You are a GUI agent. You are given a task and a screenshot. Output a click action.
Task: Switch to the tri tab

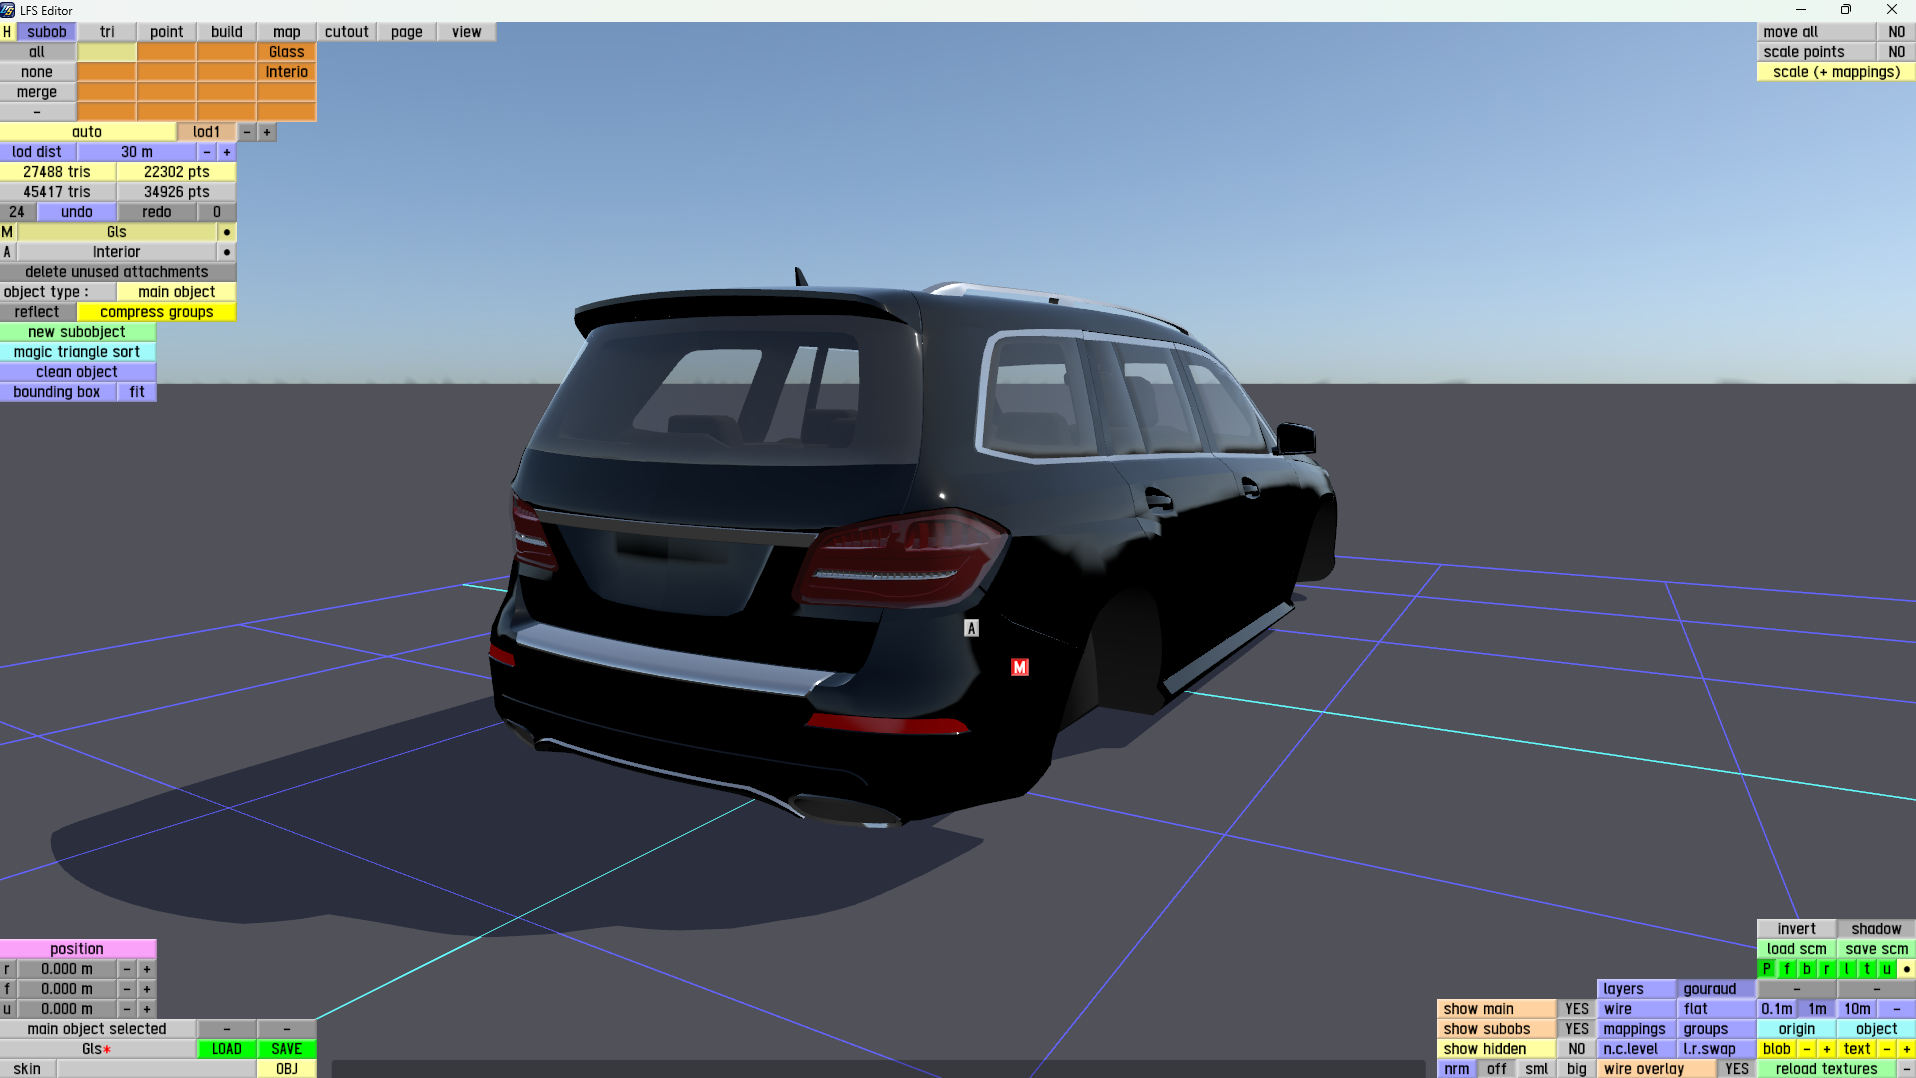point(107,32)
